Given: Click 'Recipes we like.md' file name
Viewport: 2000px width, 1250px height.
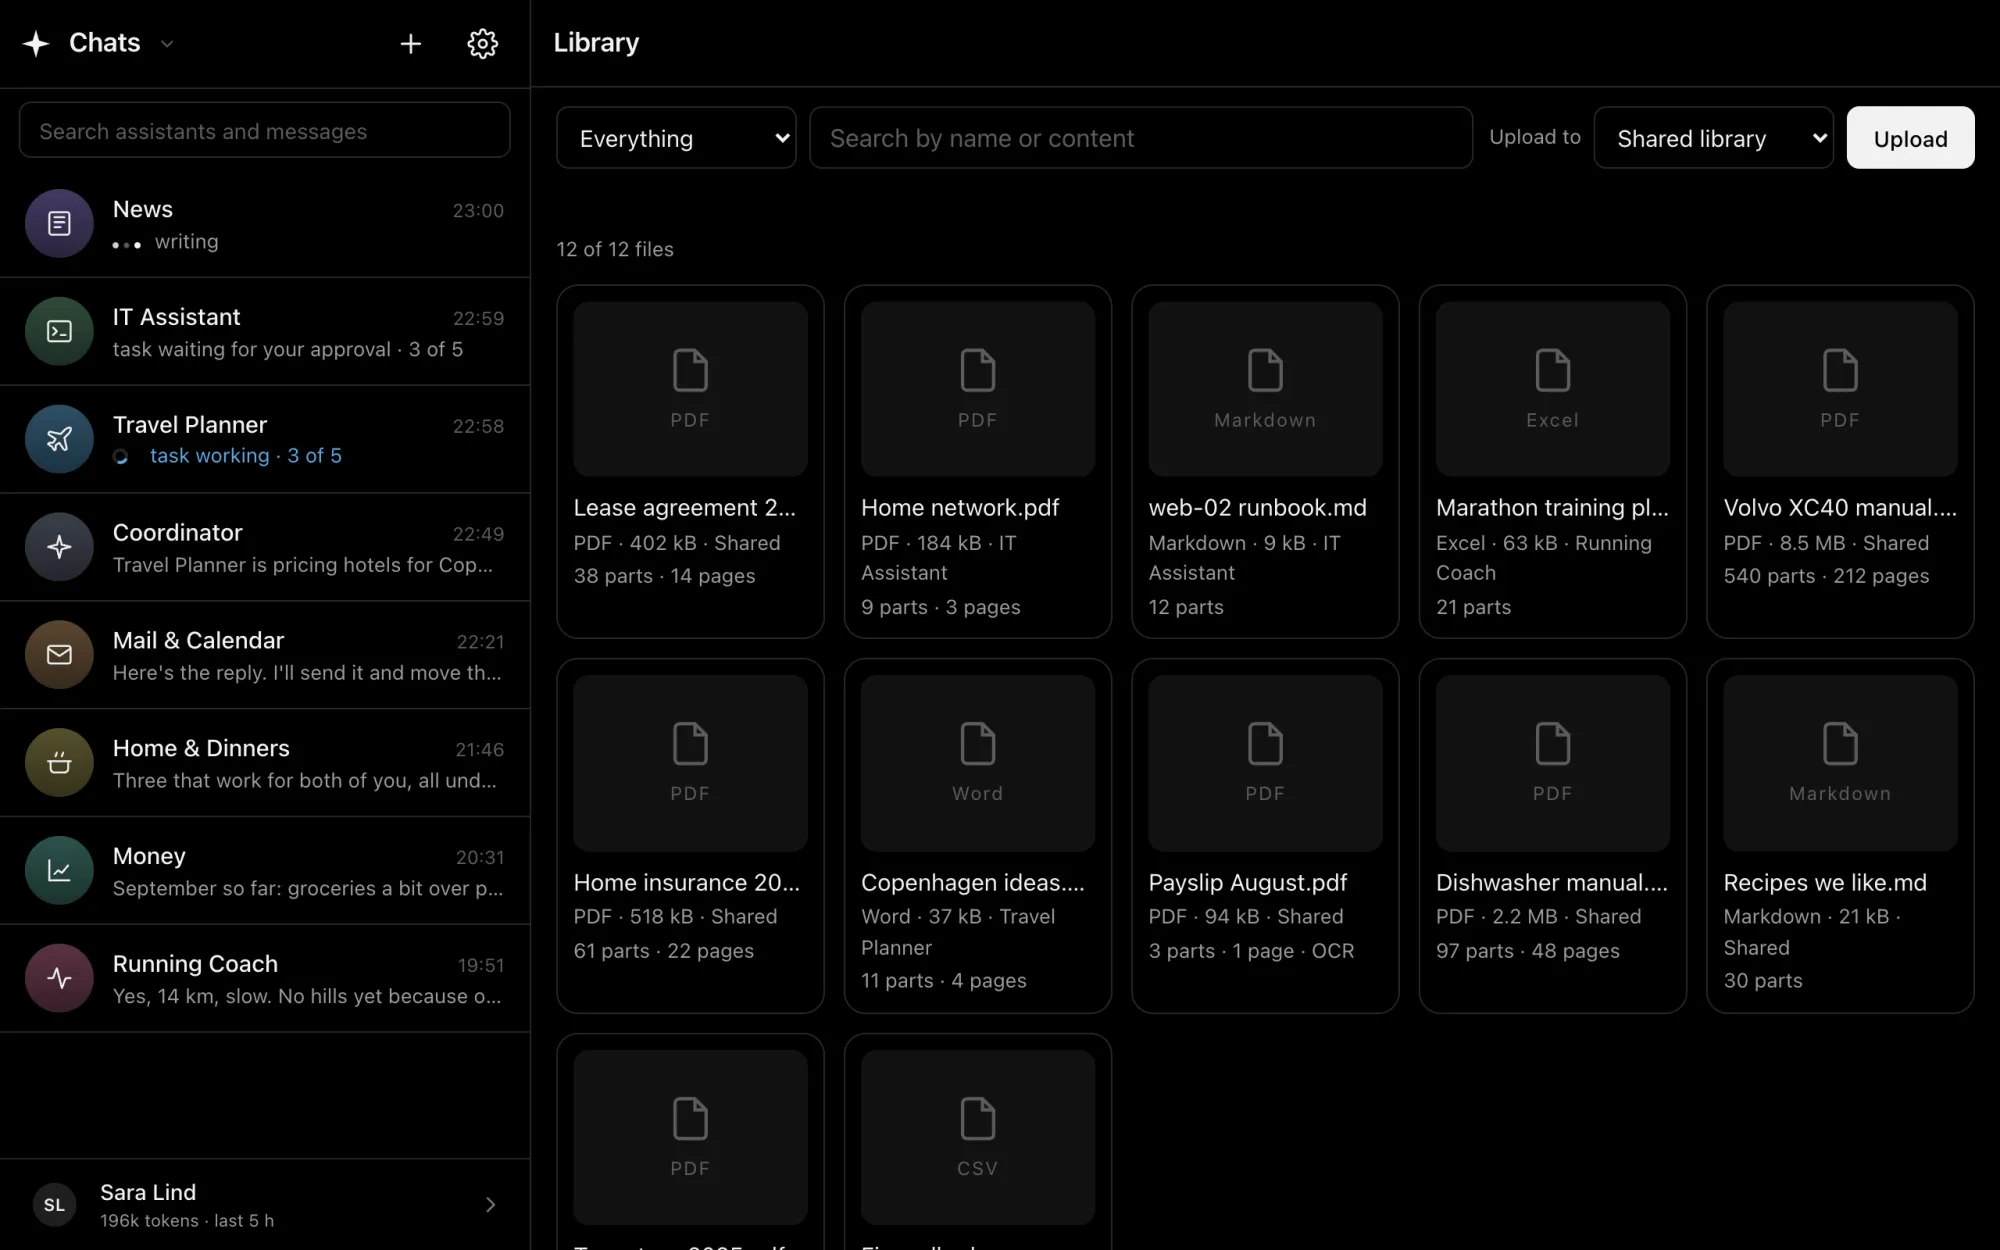Looking at the screenshot, I should coord(1825,883).
